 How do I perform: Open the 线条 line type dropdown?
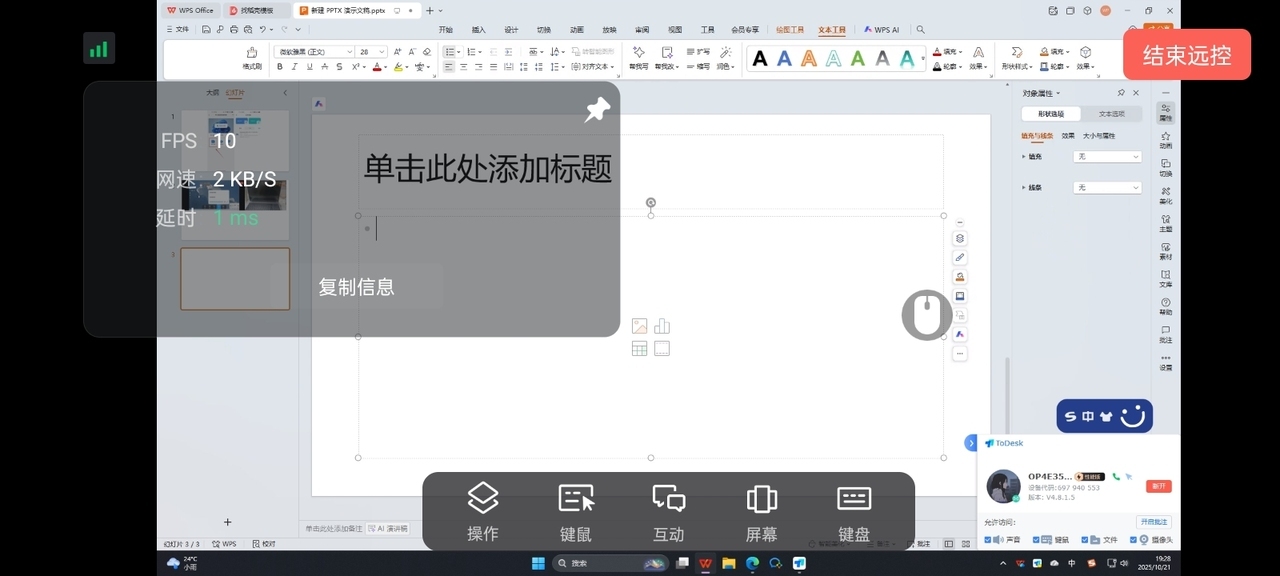point(1107,188)
